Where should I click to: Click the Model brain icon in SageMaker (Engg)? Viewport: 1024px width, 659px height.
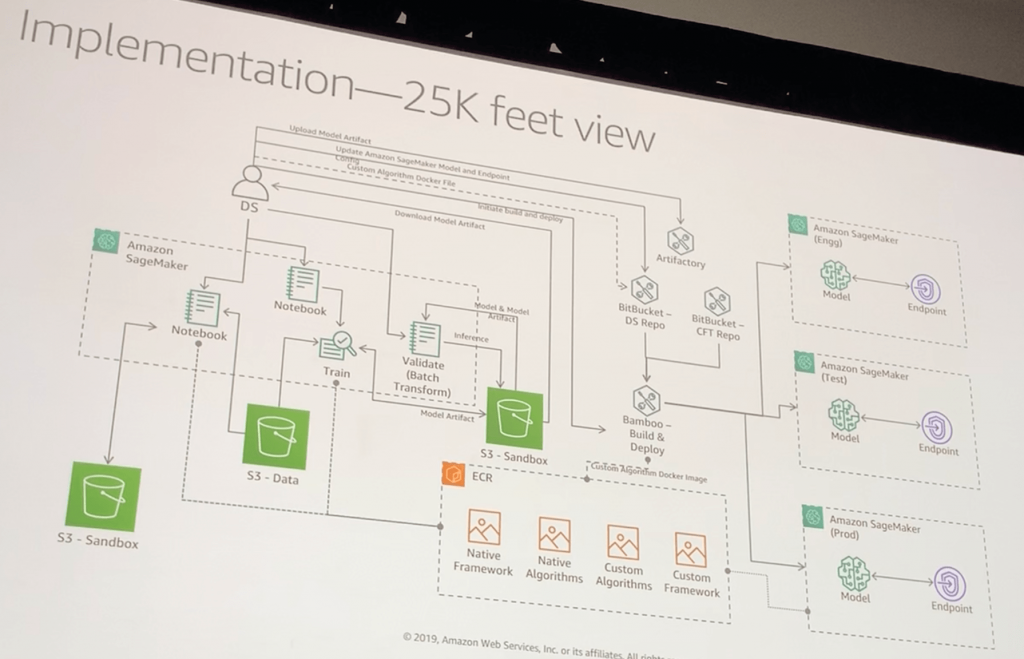[x=836, y=275]
